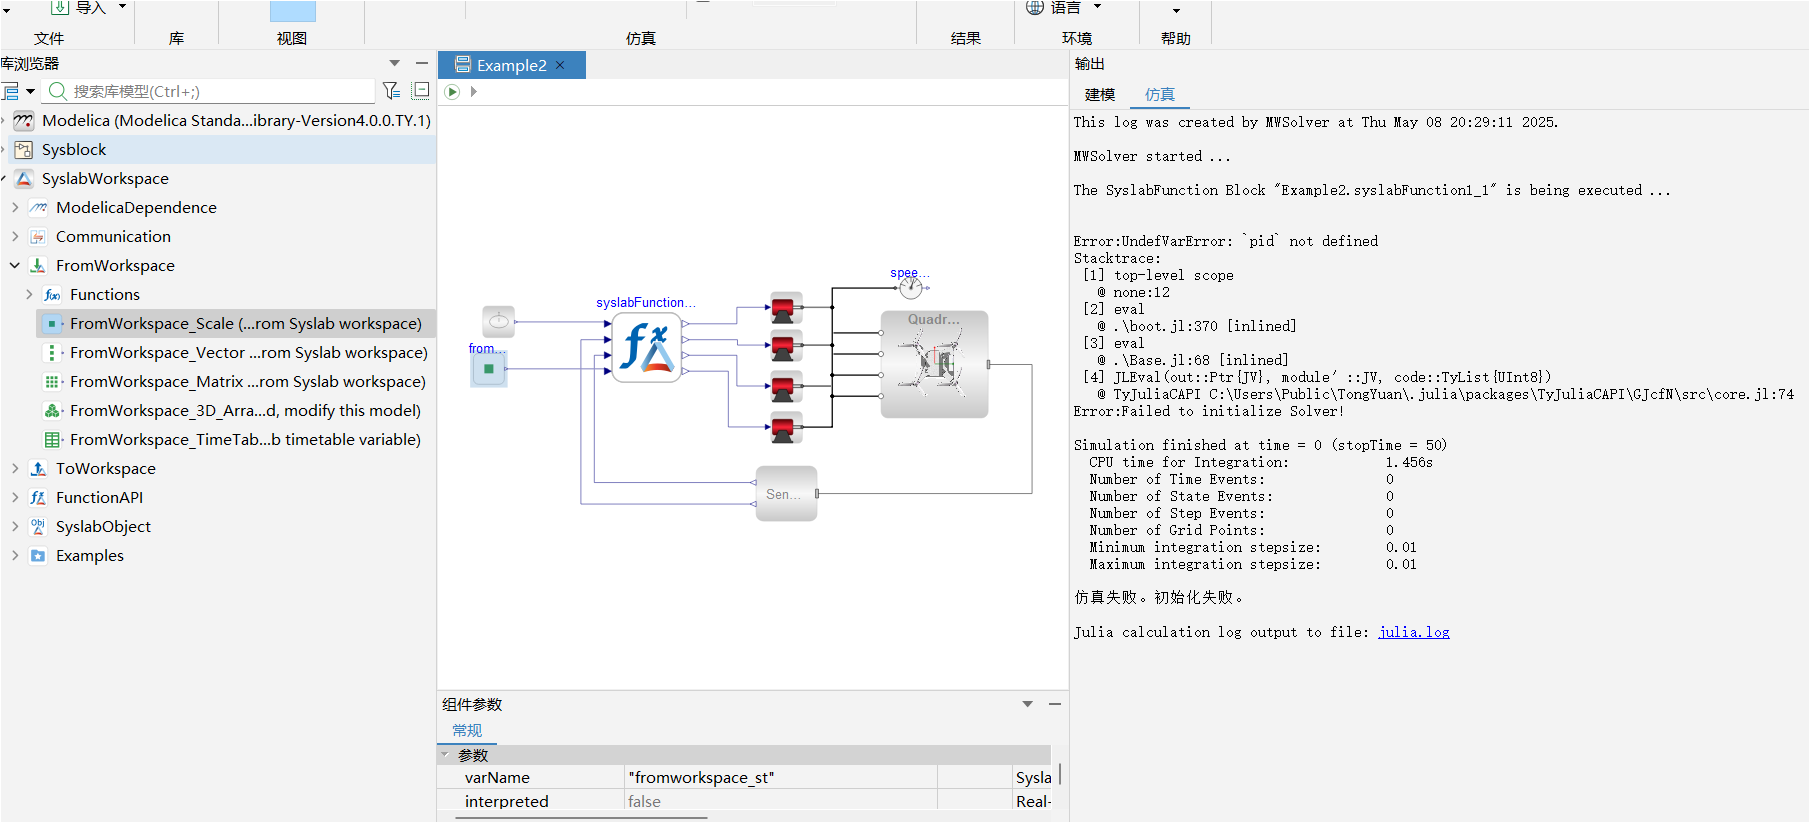
Task: Click the green fromWorkspace block
Action: click(489, 369)
